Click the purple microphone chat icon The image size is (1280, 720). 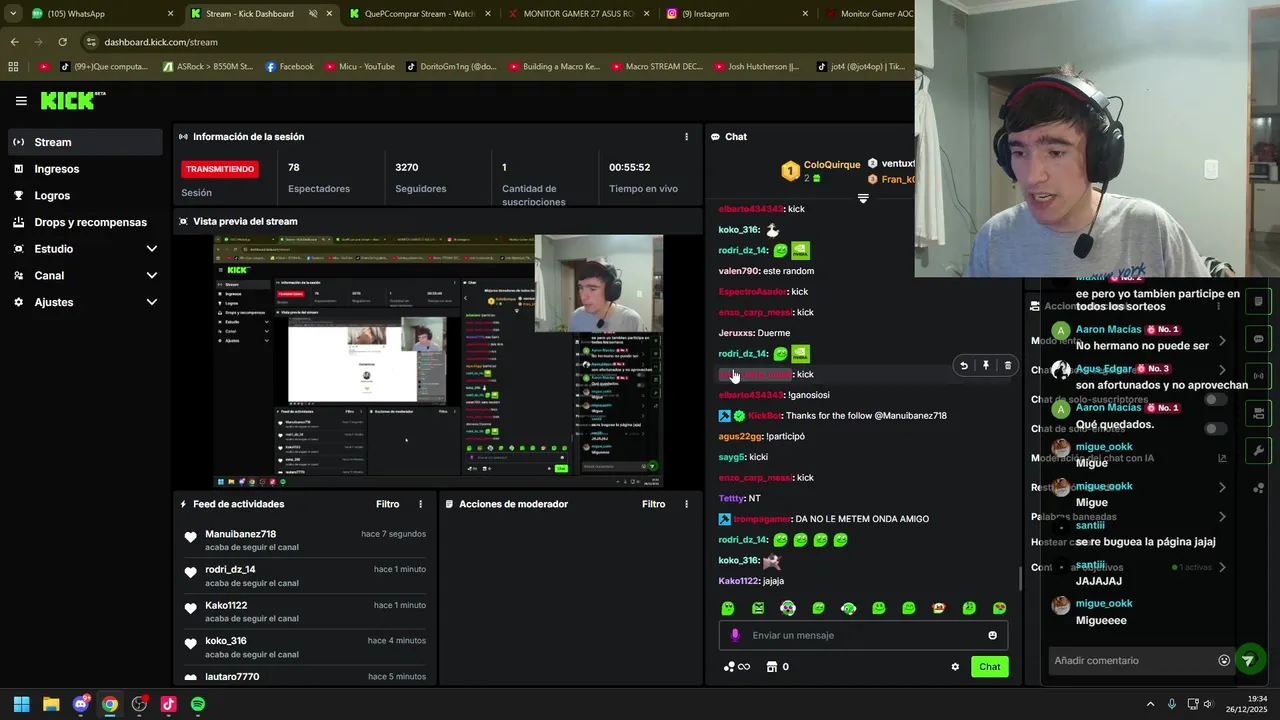pyautogui.click(x=735, y=635)
